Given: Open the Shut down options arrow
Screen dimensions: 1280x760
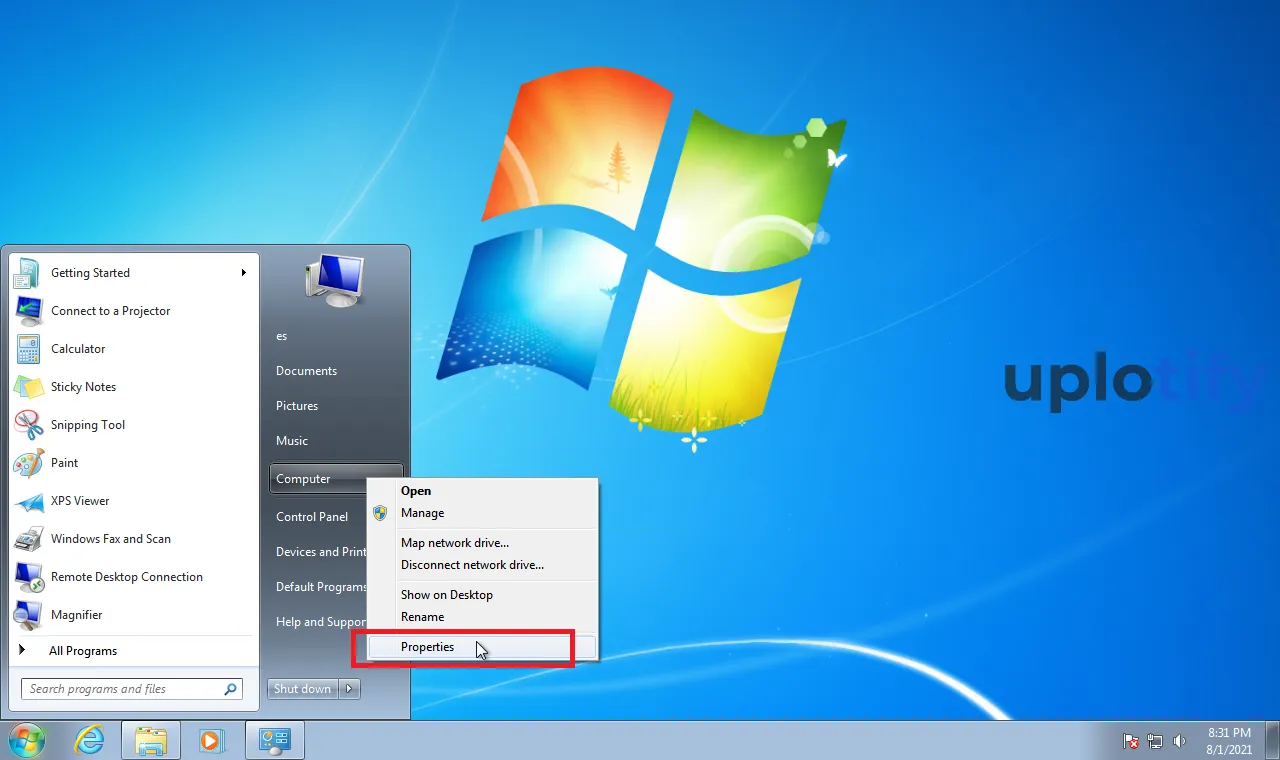Looking at the screenshot, I should (350, 689).
